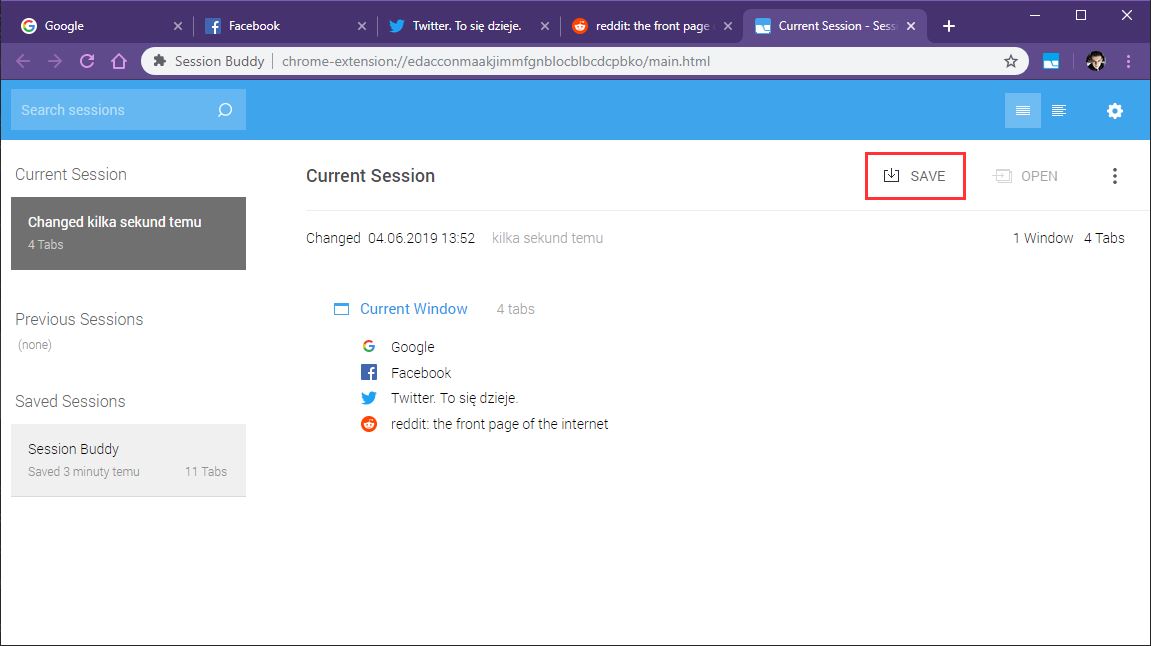Image resolution: width=1151 pixels, height=646 pixels.
Task: Click the reddit favicon in session list
Action: coord(368,424)
